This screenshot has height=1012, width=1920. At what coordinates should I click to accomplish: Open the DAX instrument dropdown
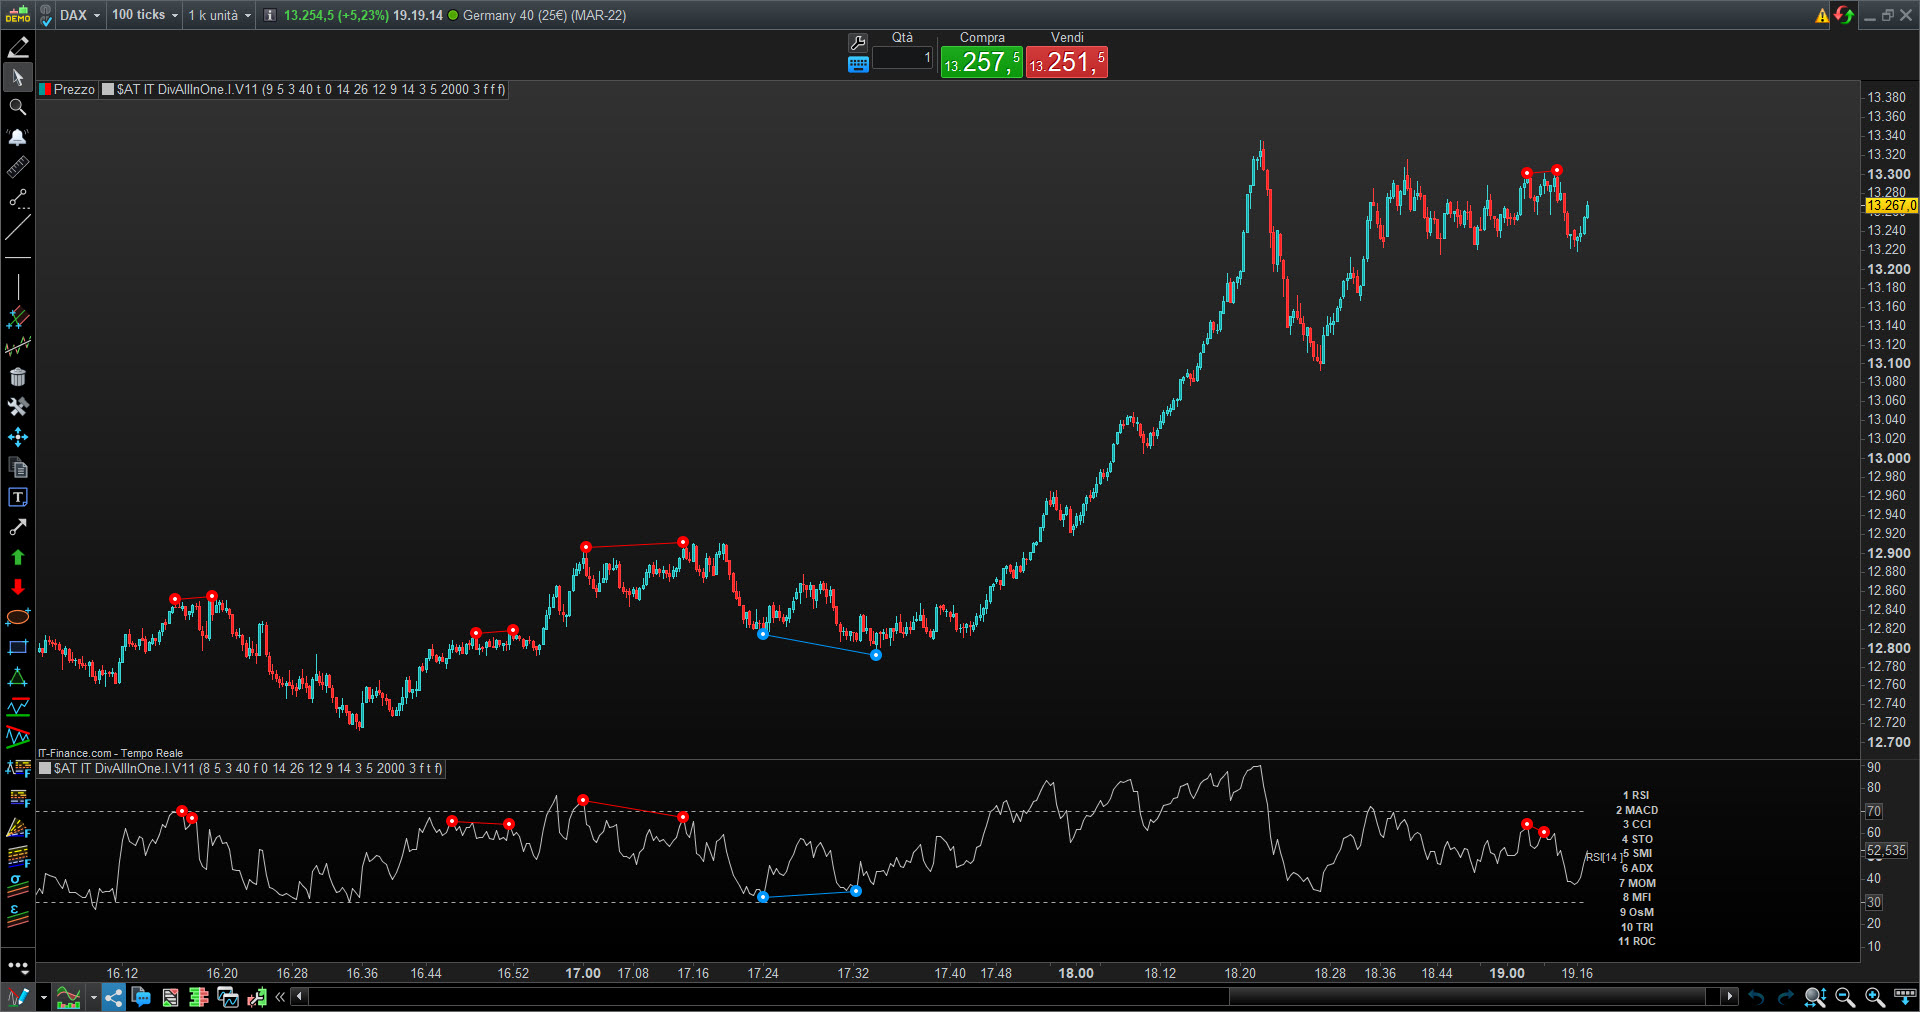pos(80,15)
